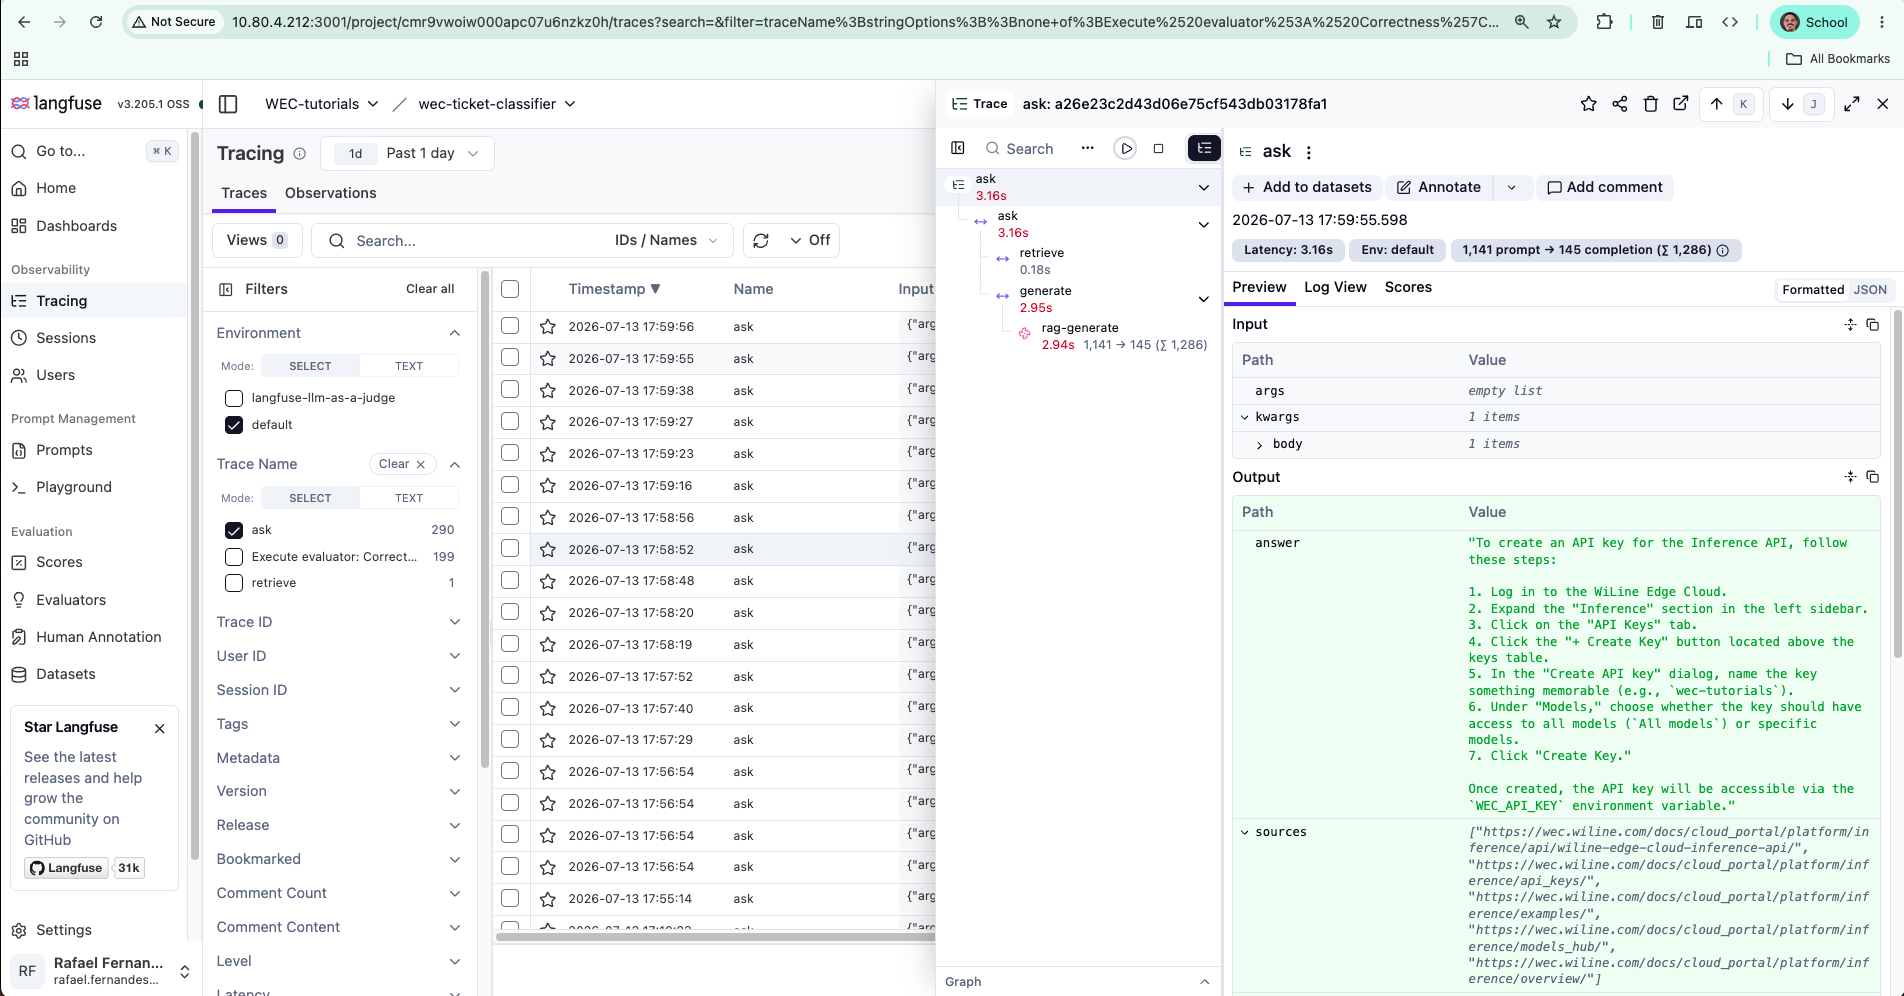The image size is (1904, 996).
Task: Star the 17:59:56 ask trace row
Action: (x=548, y=327)
